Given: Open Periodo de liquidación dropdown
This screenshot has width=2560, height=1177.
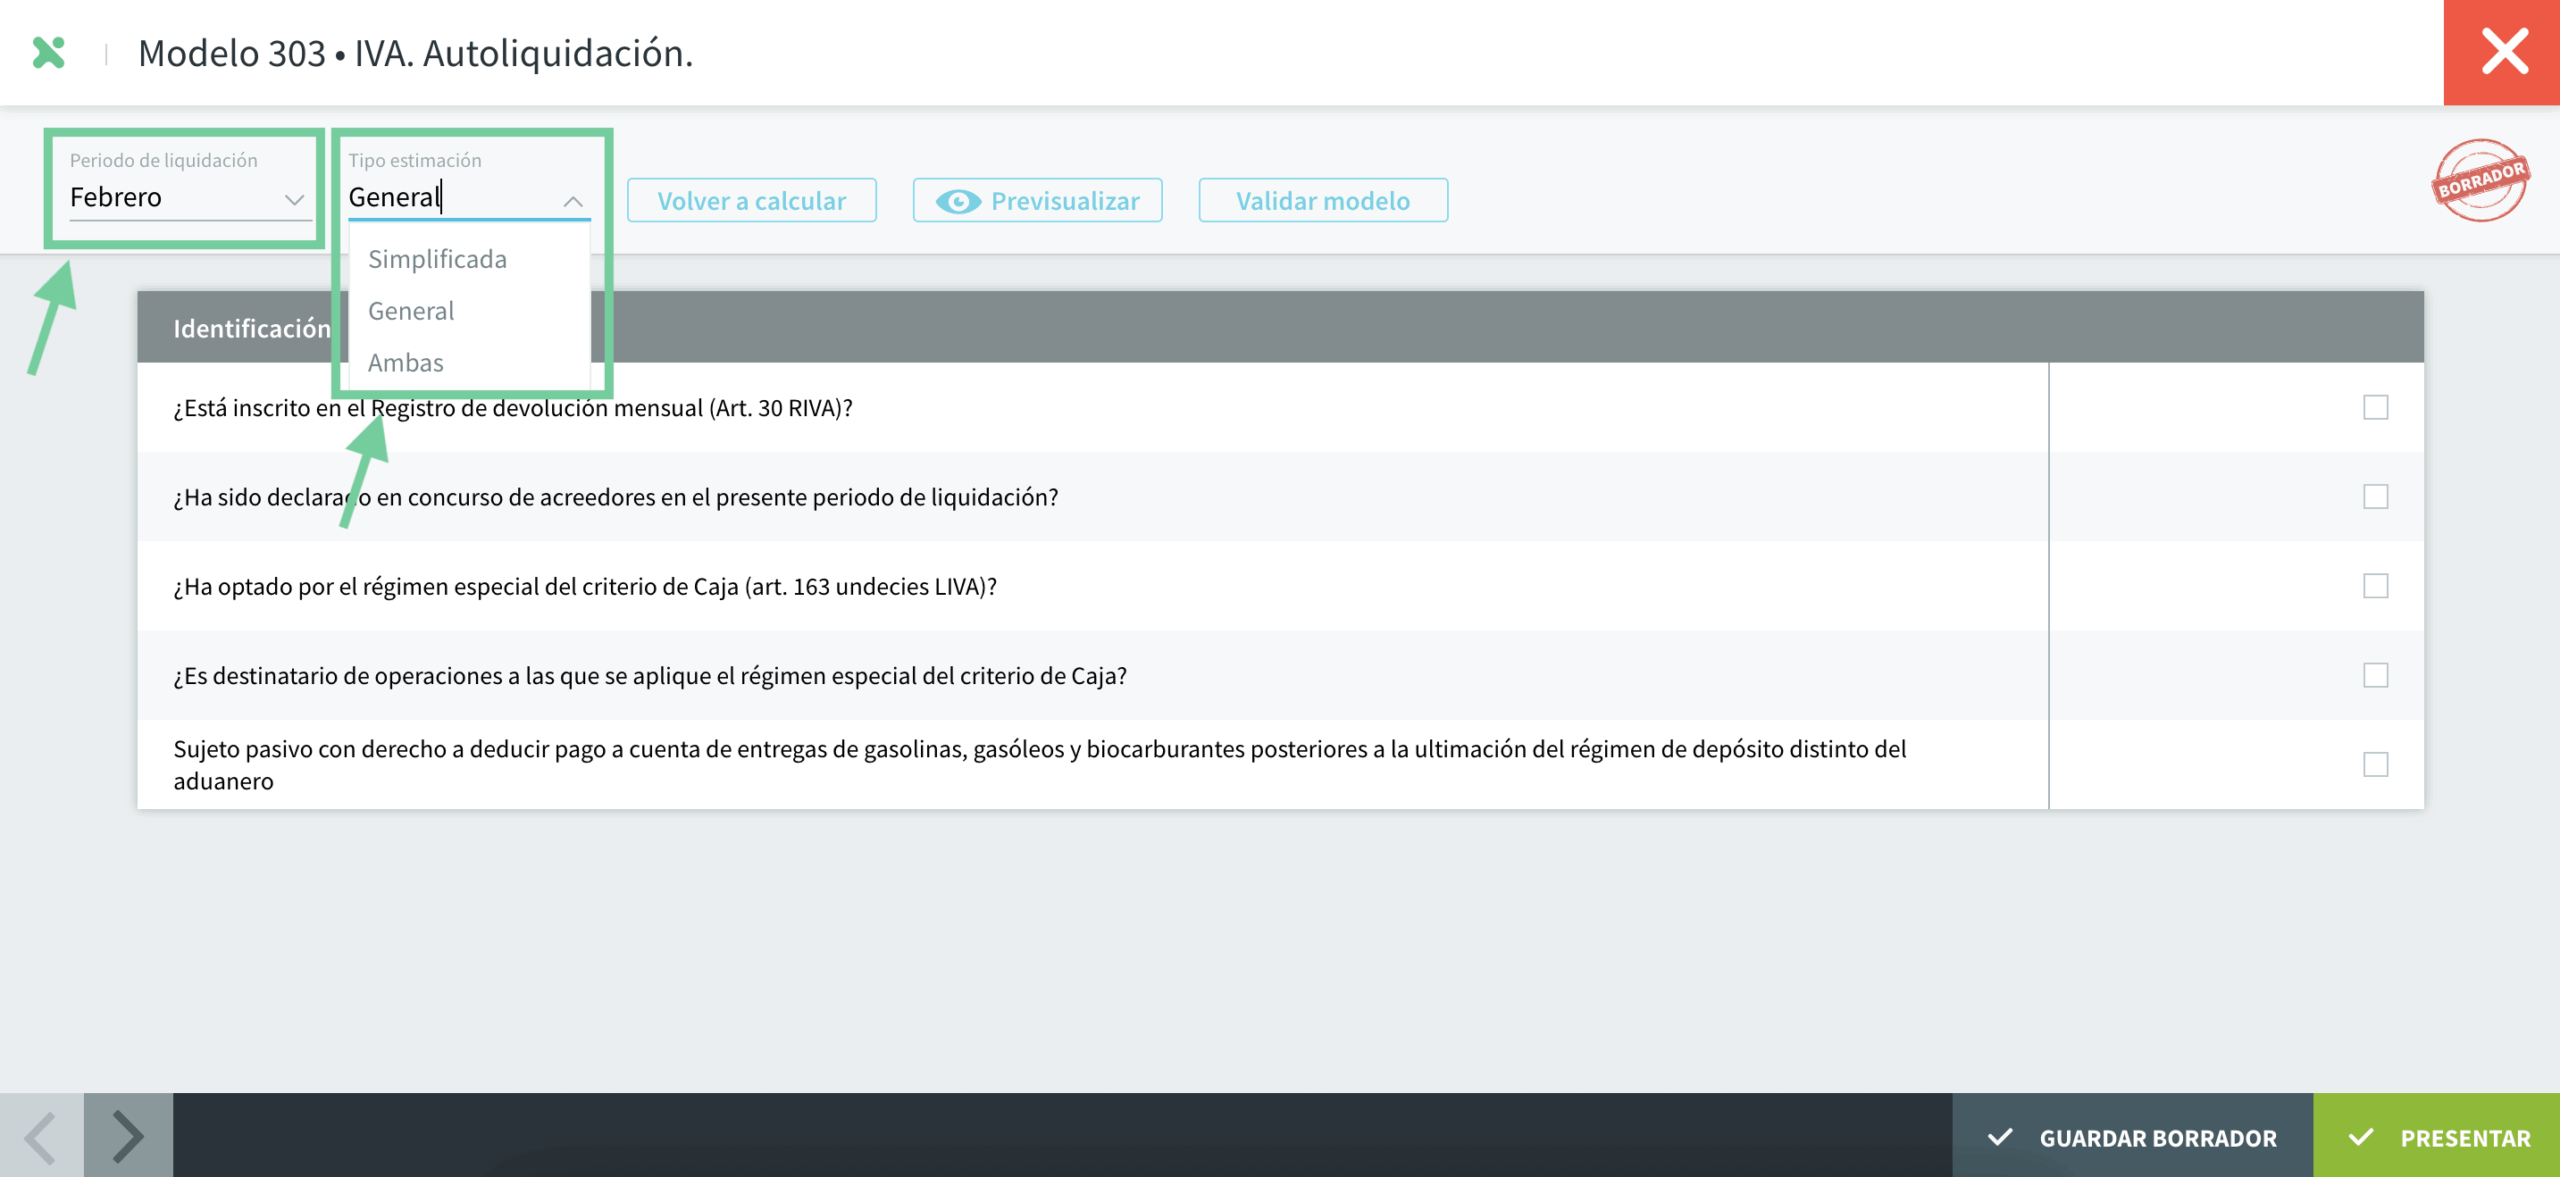Looking at the screenshot, I should (188, 198).
